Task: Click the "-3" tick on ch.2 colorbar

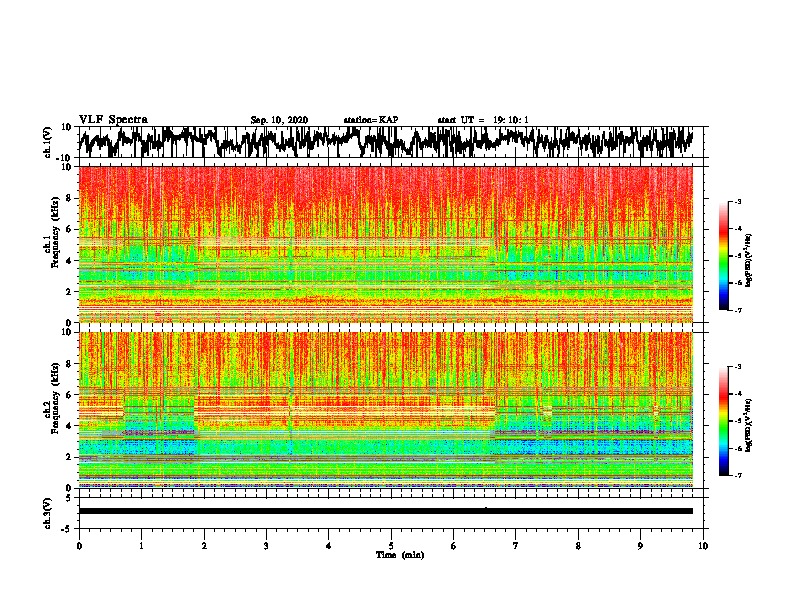Action: coord(738,367)
